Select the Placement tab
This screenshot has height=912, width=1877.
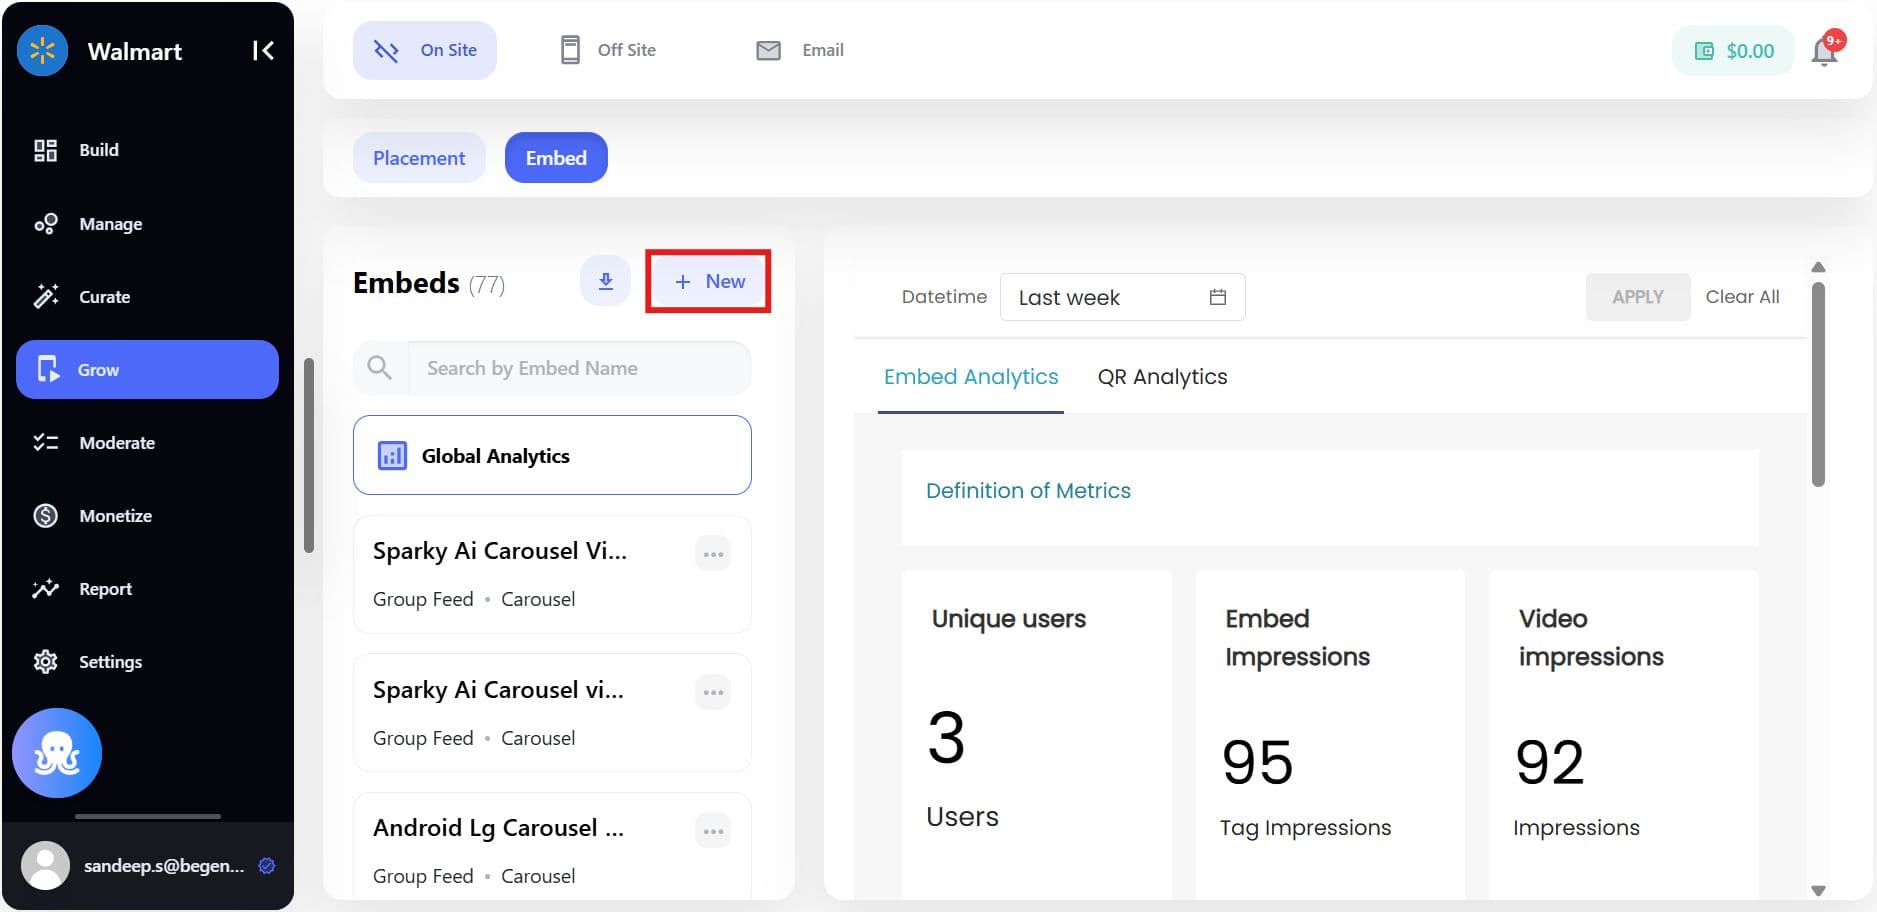(419, 158)
